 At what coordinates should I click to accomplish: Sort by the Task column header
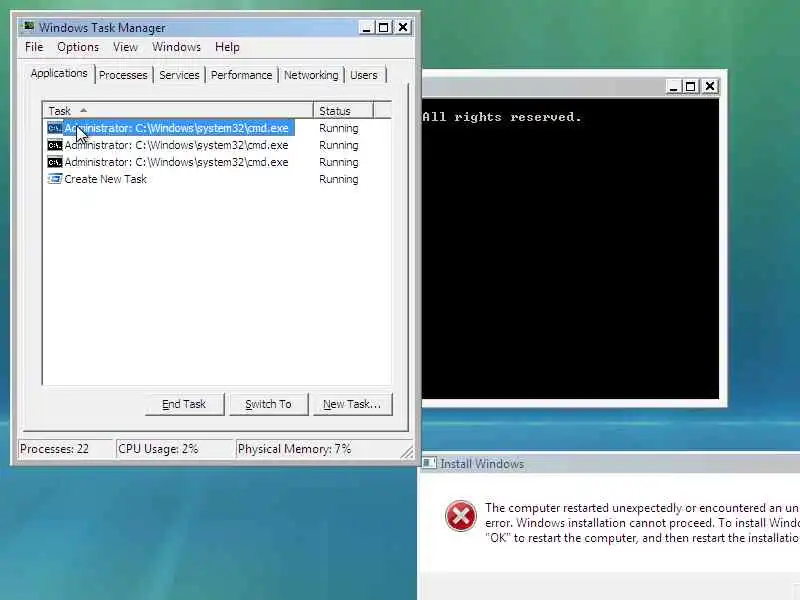point(178,111)
